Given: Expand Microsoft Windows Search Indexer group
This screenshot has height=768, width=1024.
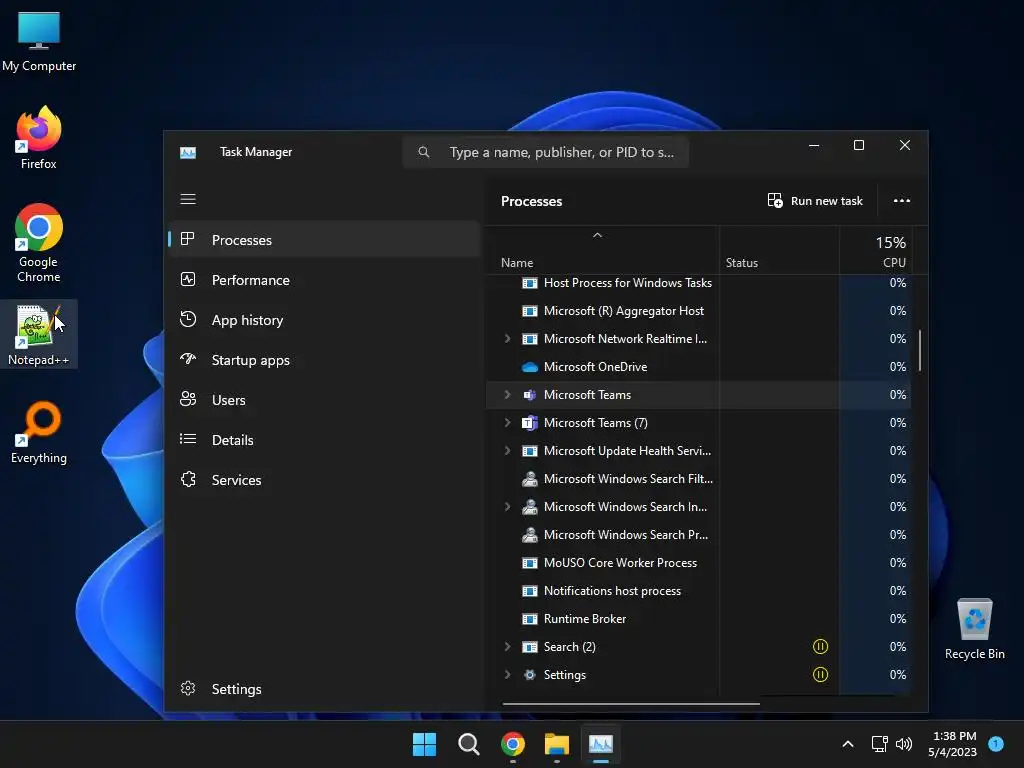Looking at the screenshot, I should (507, 507).
